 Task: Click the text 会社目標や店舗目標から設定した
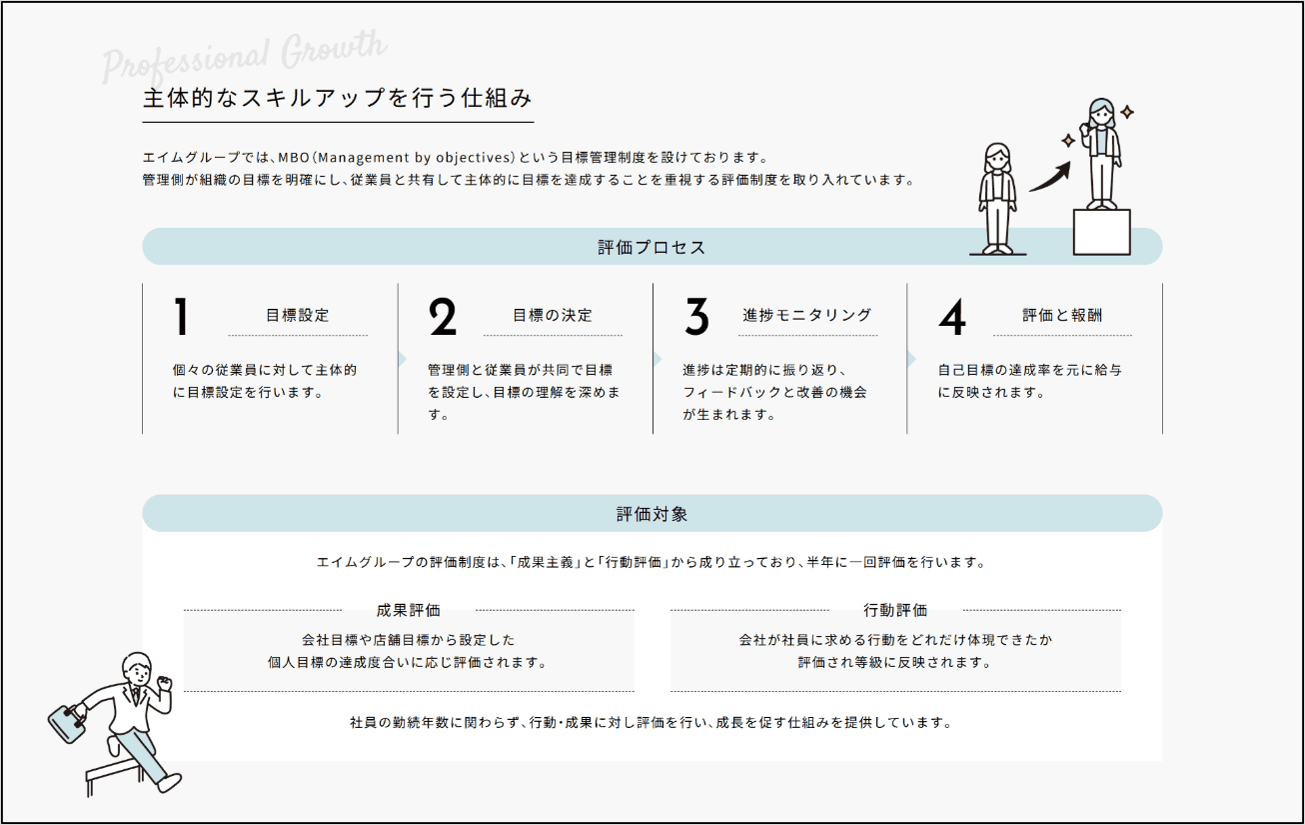pos(408,640)
